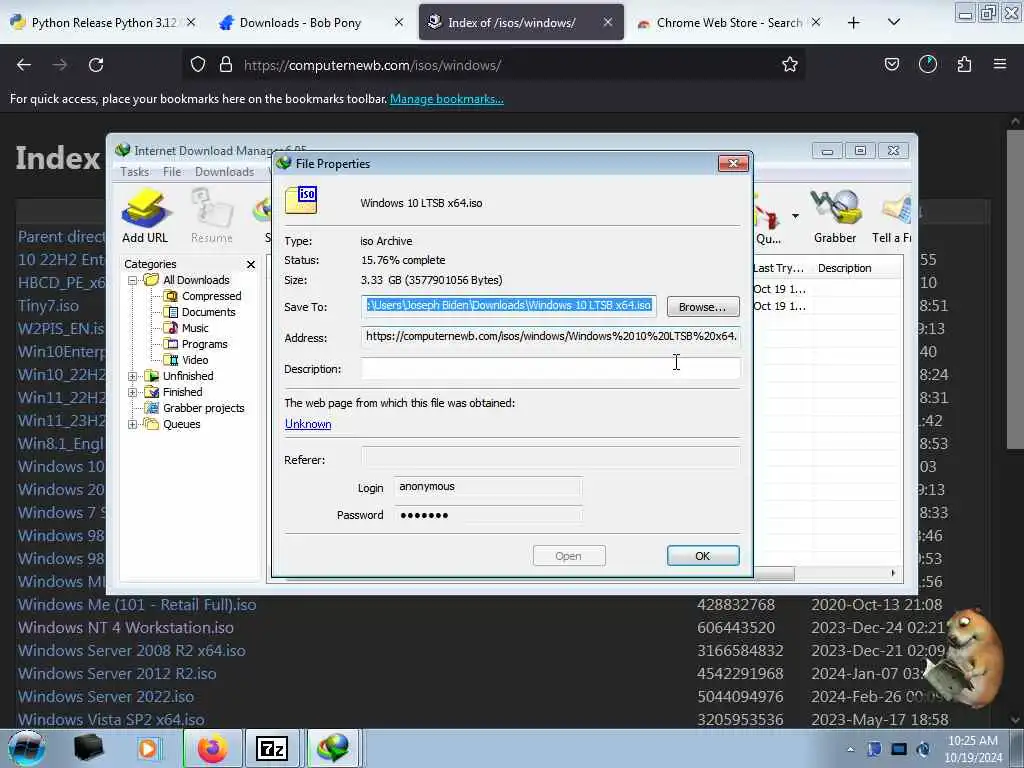Select the Video category folder
Image resolution: width=1024 pixels, height=768 pixels.
click(x=195, y=360)
